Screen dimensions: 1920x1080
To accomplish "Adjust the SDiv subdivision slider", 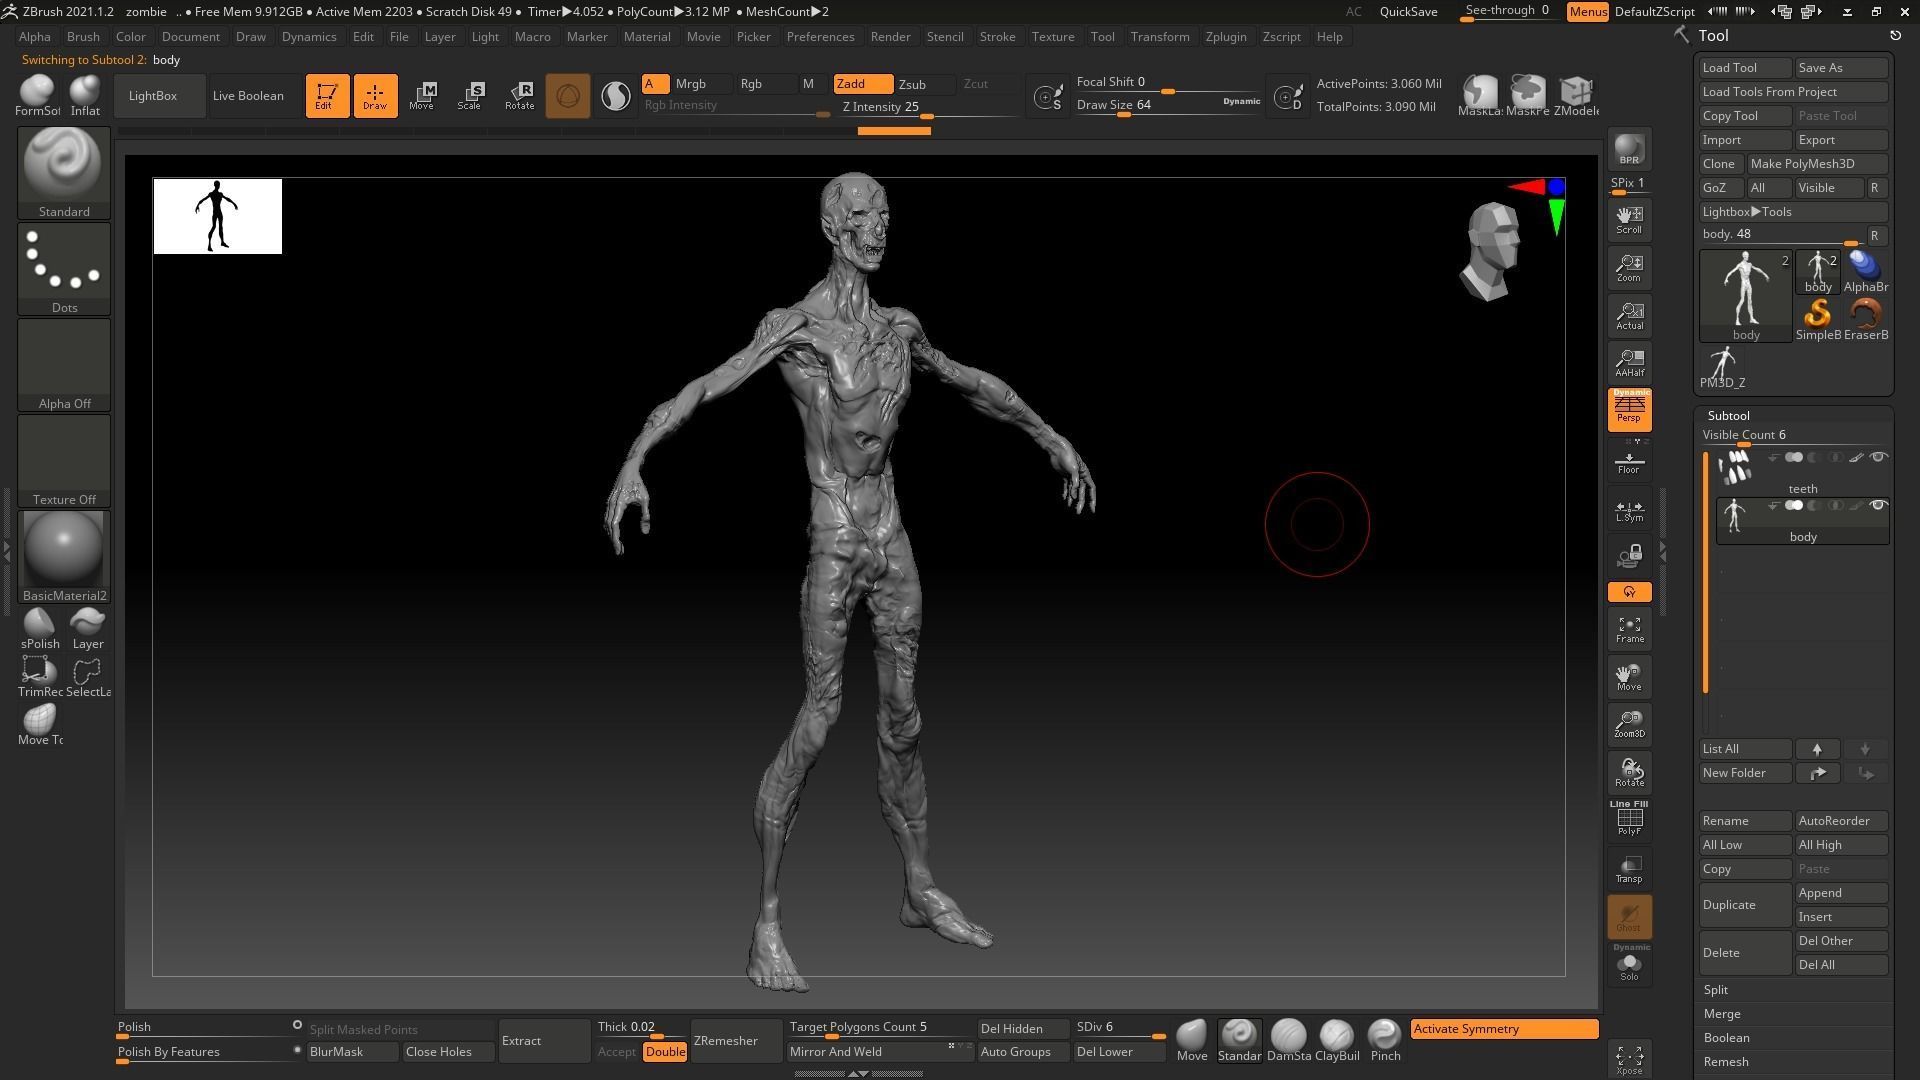I will 1120,1029.
